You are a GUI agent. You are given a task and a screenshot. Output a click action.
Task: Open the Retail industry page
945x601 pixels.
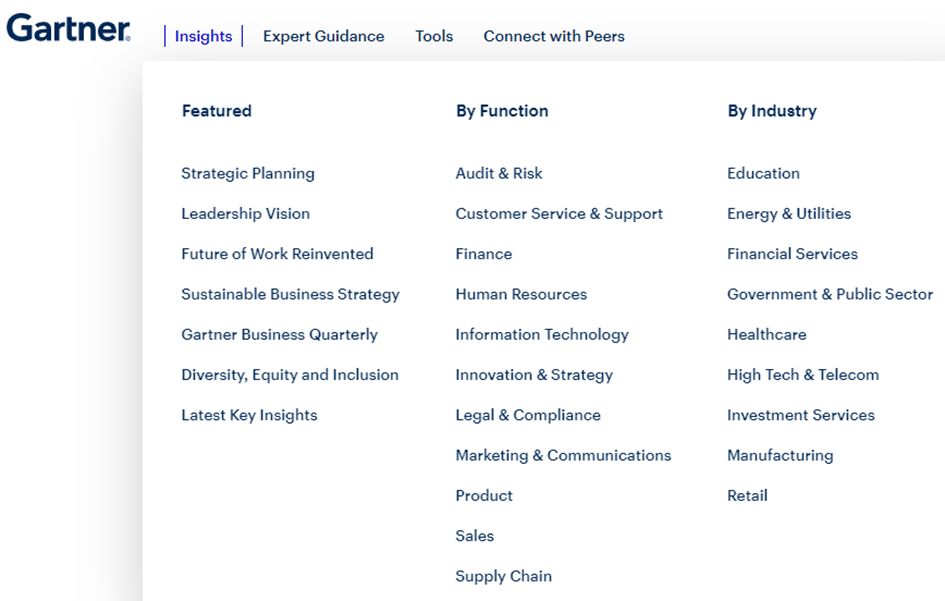click(747, 496)
